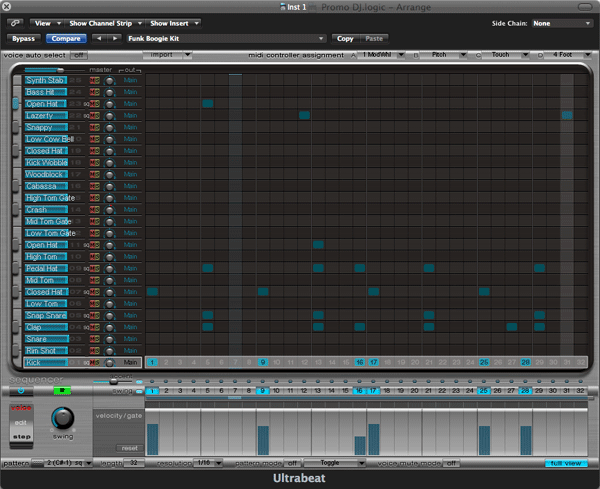Solo the Mid Tom voice
Screen dimensions: 600x489
click(97, 280)
